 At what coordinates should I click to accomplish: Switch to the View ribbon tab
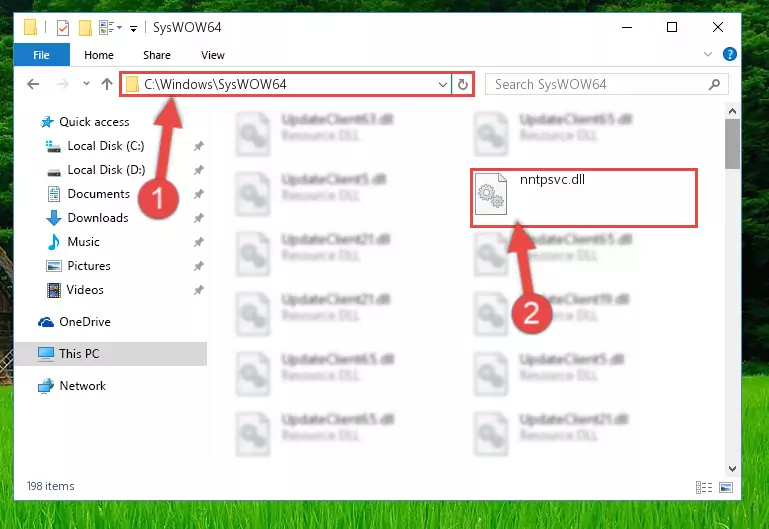click(213, 55)
